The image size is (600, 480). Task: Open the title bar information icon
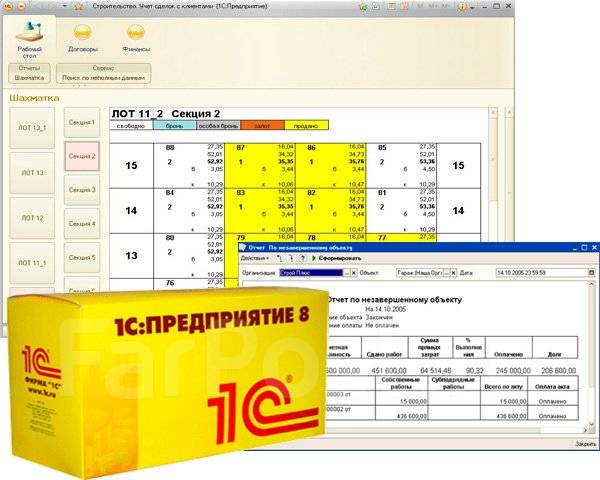click(463, 7)
